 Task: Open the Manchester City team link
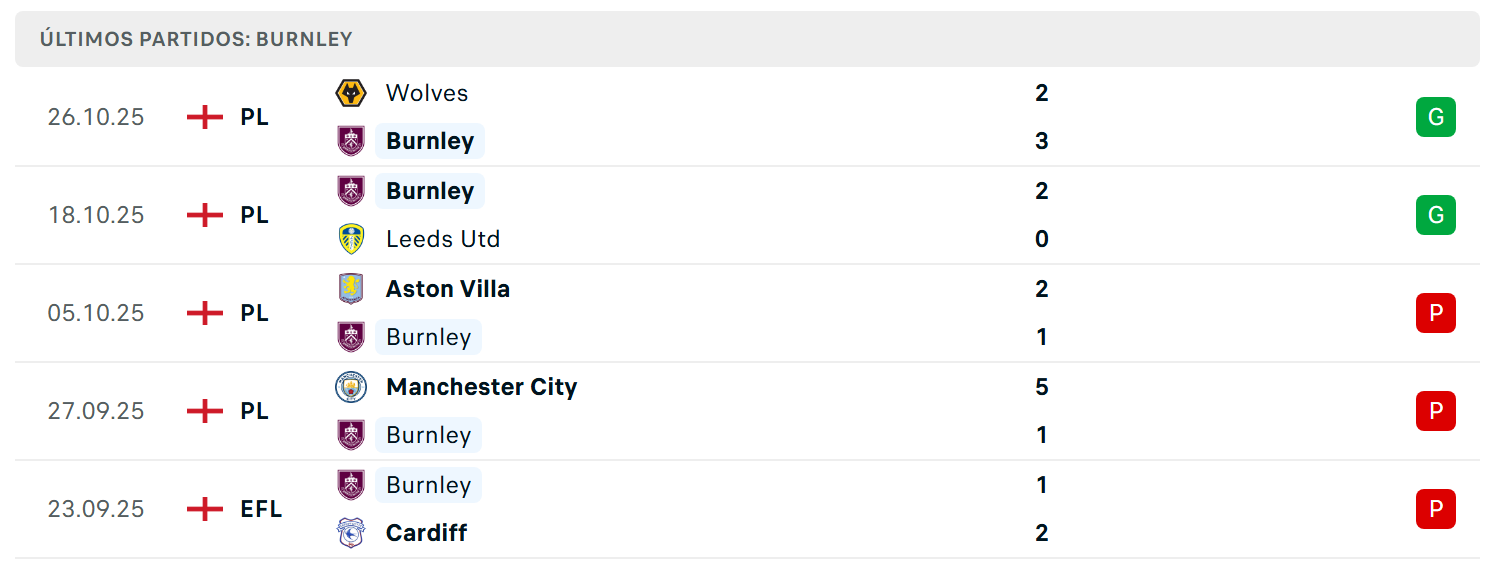482,387
